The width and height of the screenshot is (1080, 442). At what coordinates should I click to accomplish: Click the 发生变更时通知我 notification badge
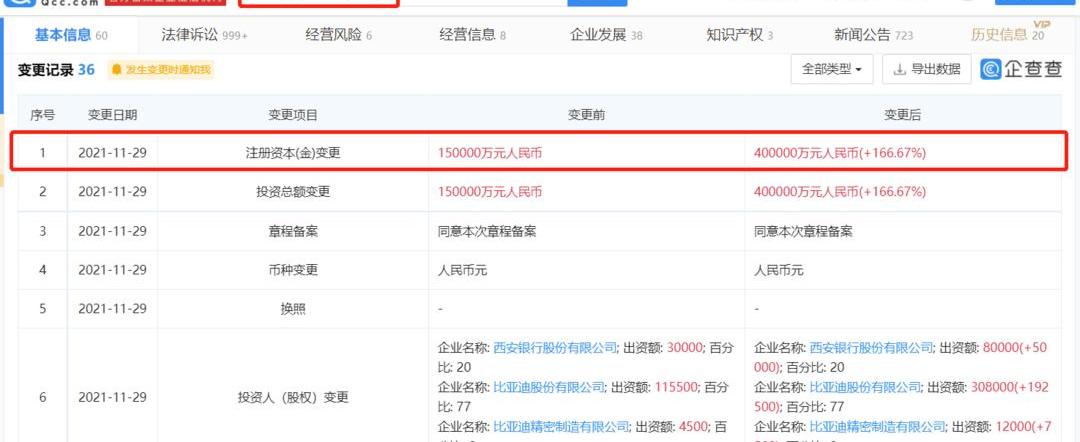tap(161, 70)
